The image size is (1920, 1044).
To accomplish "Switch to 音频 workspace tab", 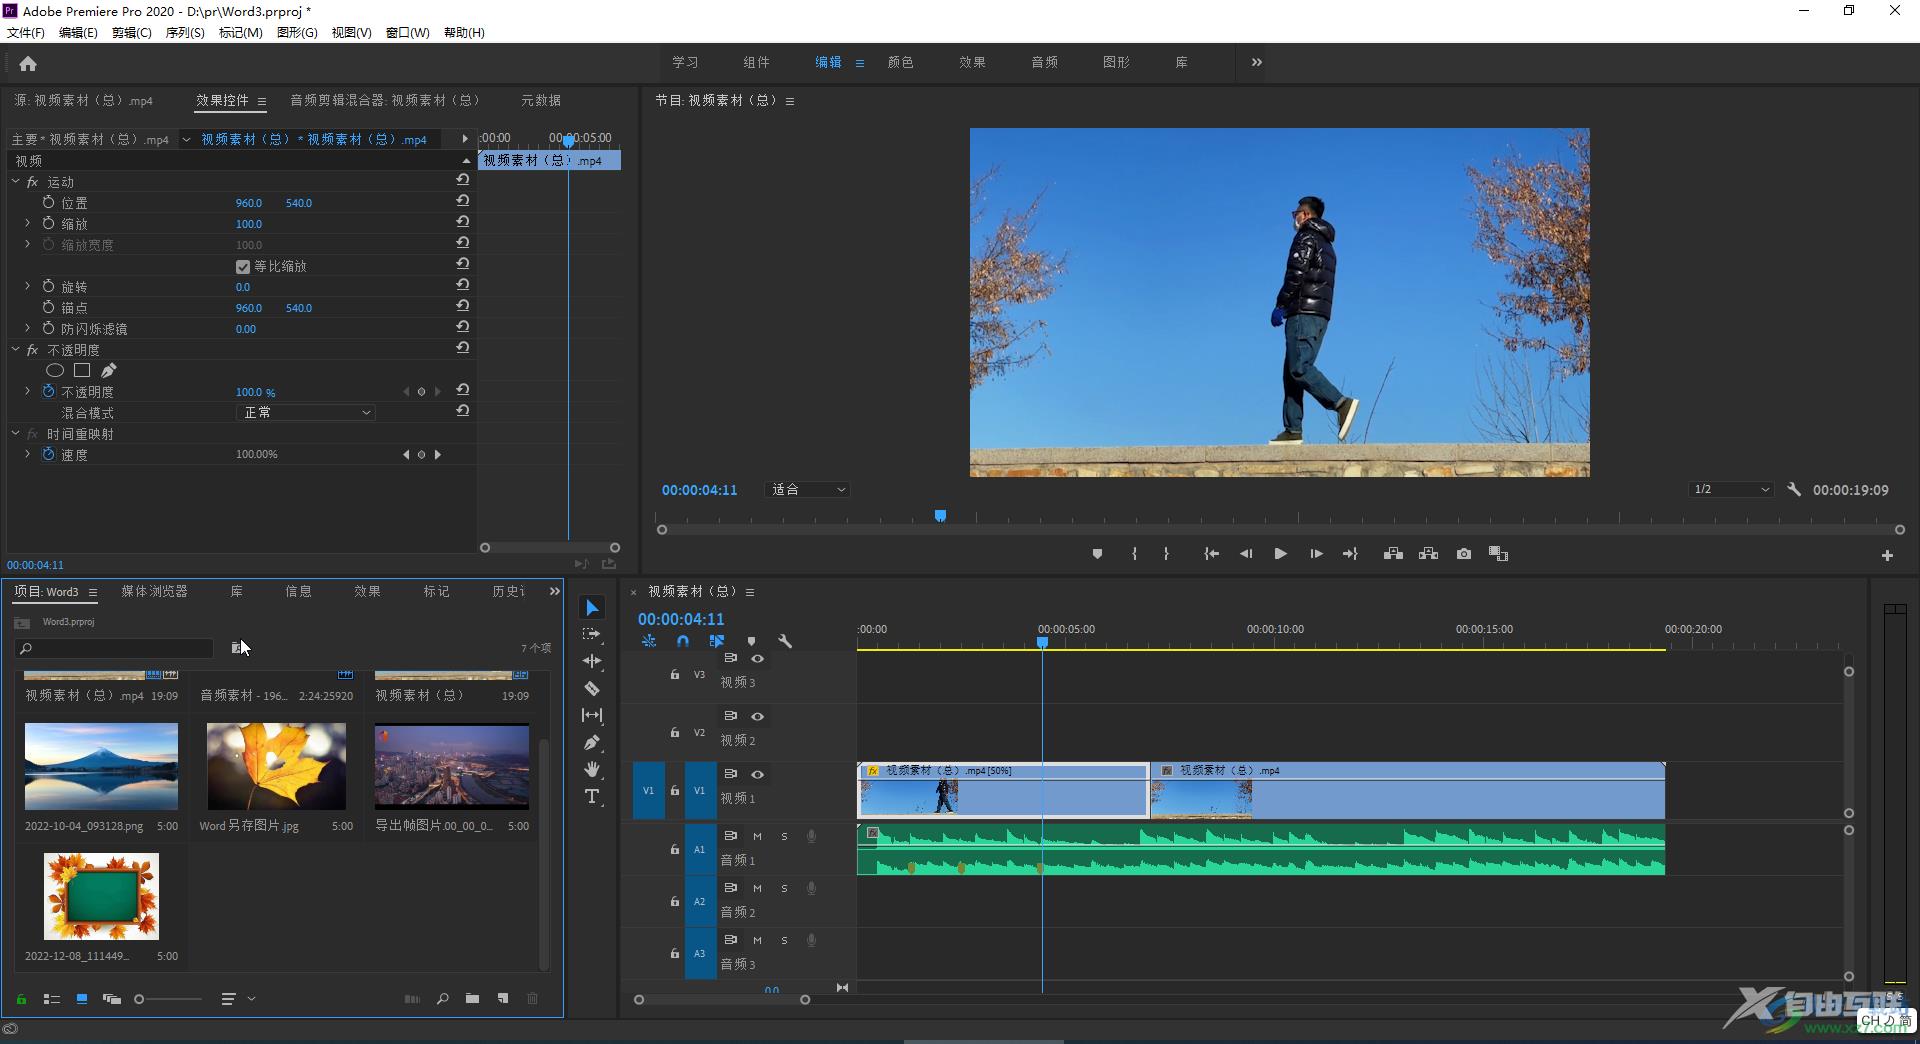I will click(1044, 62).
